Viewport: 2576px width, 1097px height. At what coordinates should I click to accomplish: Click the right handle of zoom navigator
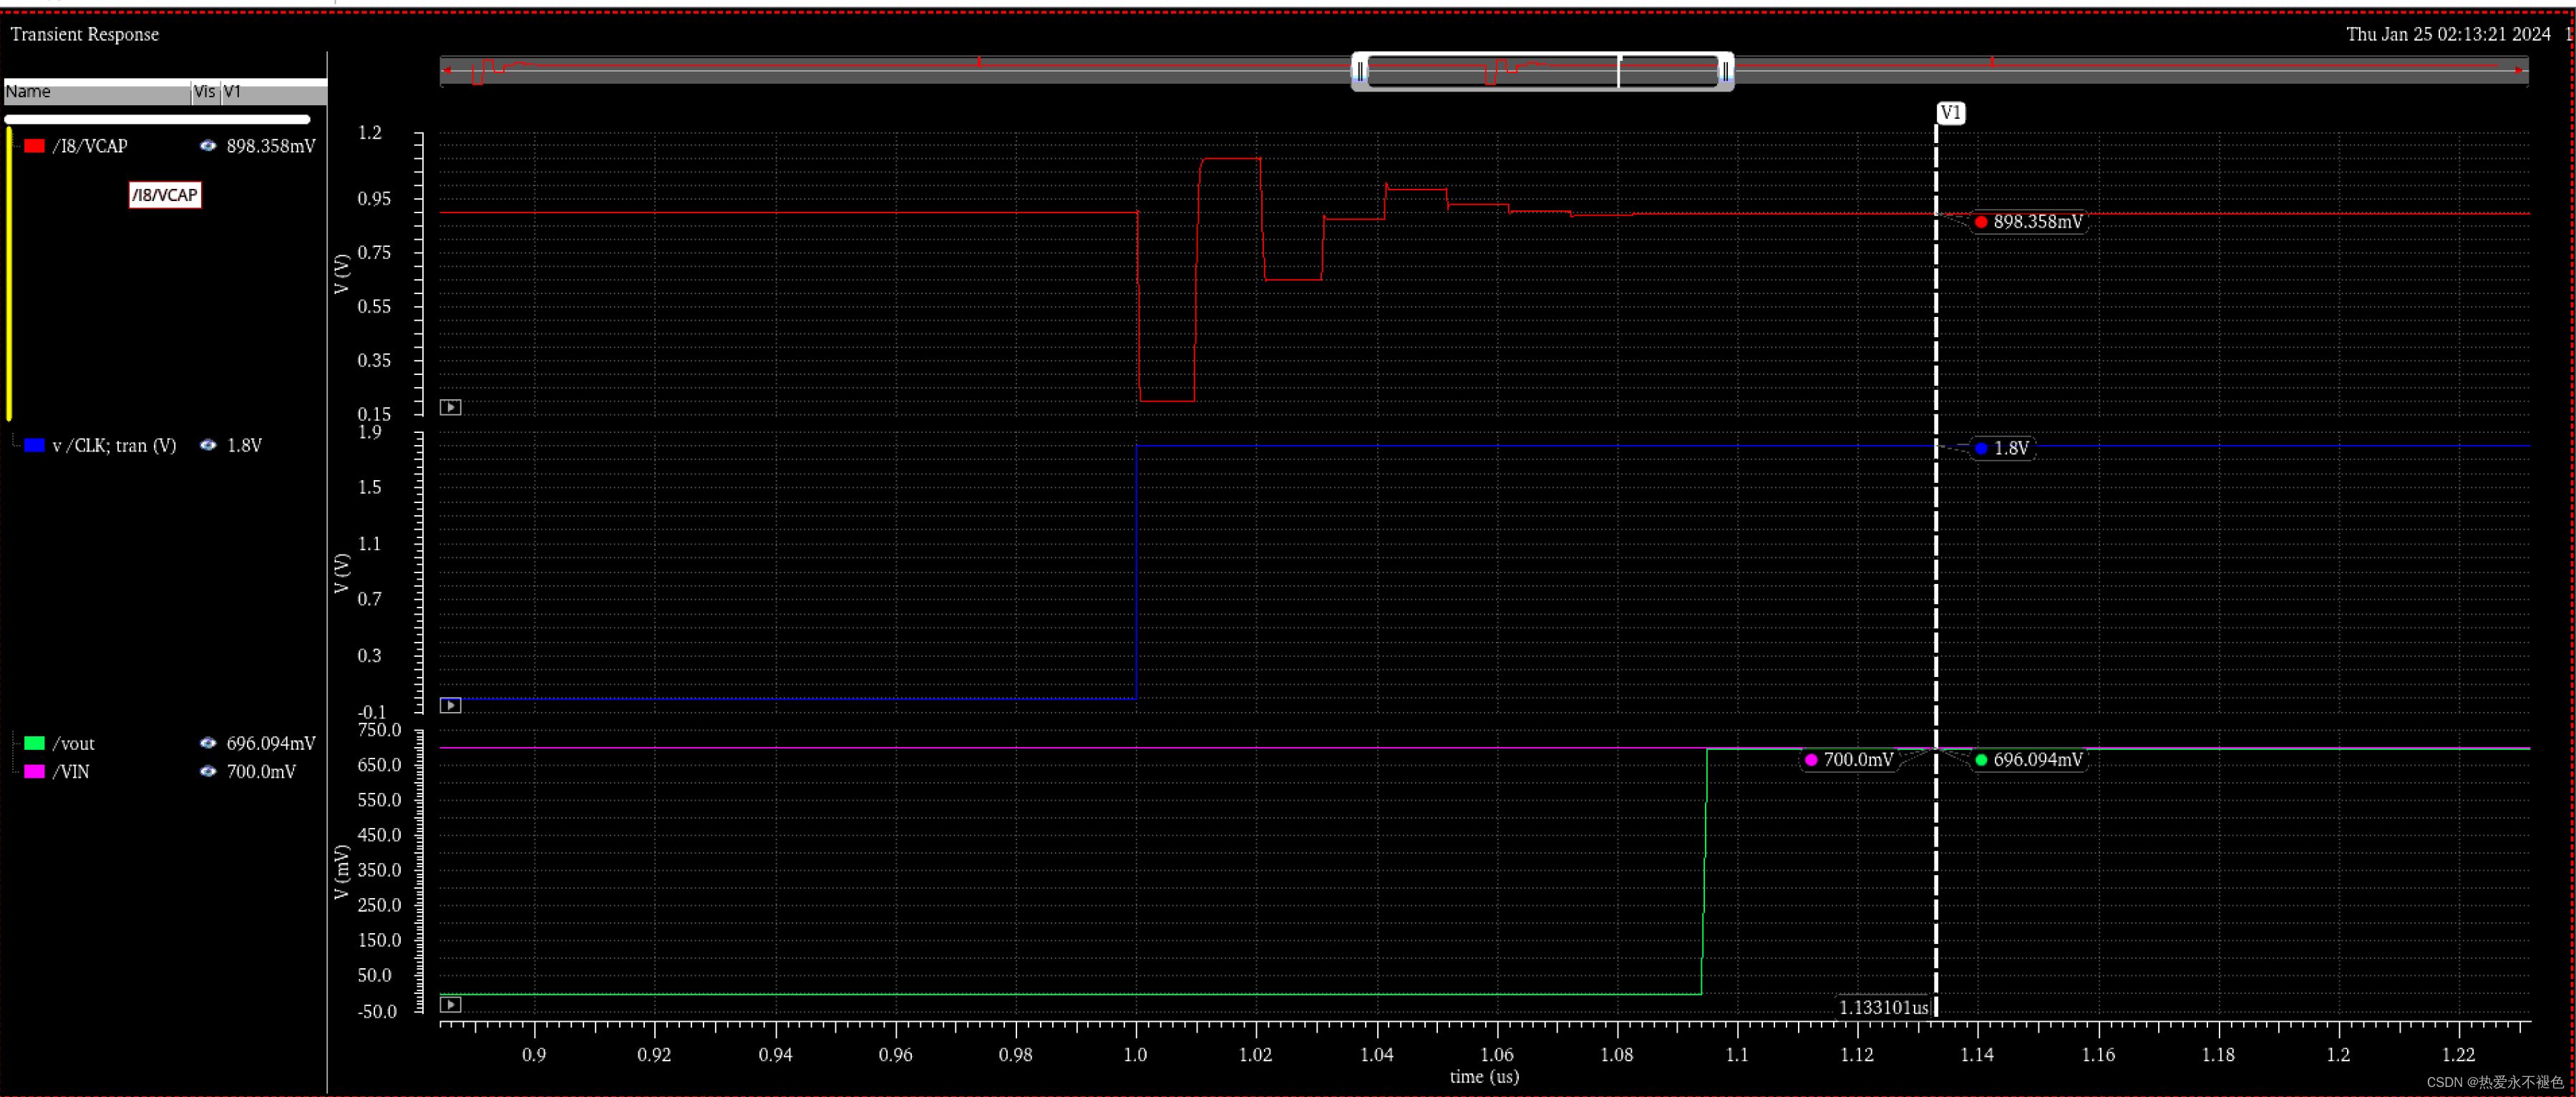1725,71
